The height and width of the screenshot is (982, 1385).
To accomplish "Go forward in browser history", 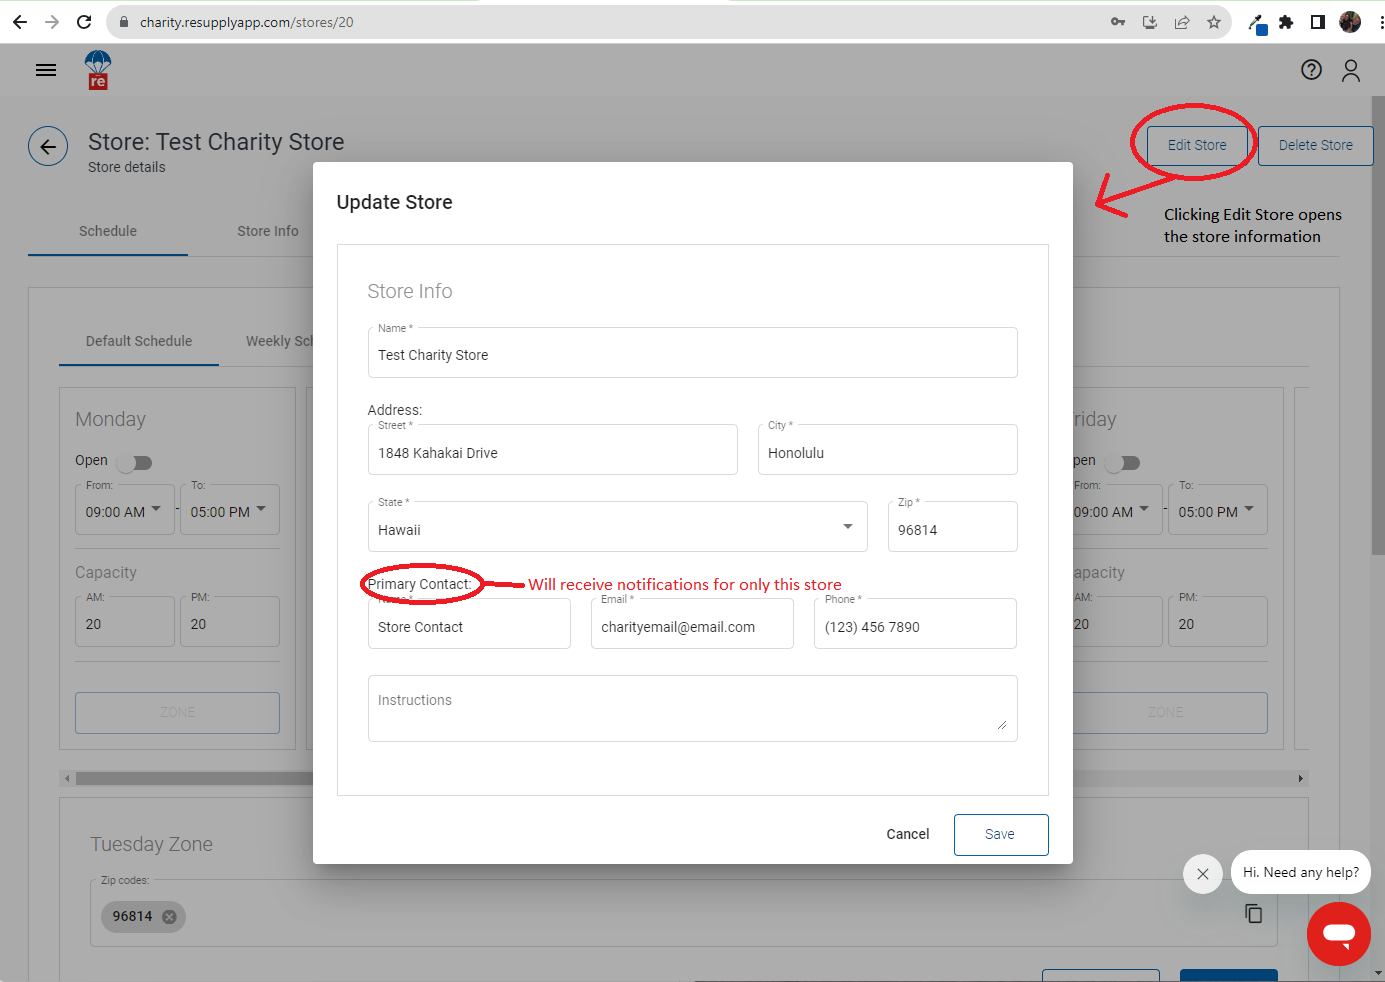I will 52,22.
